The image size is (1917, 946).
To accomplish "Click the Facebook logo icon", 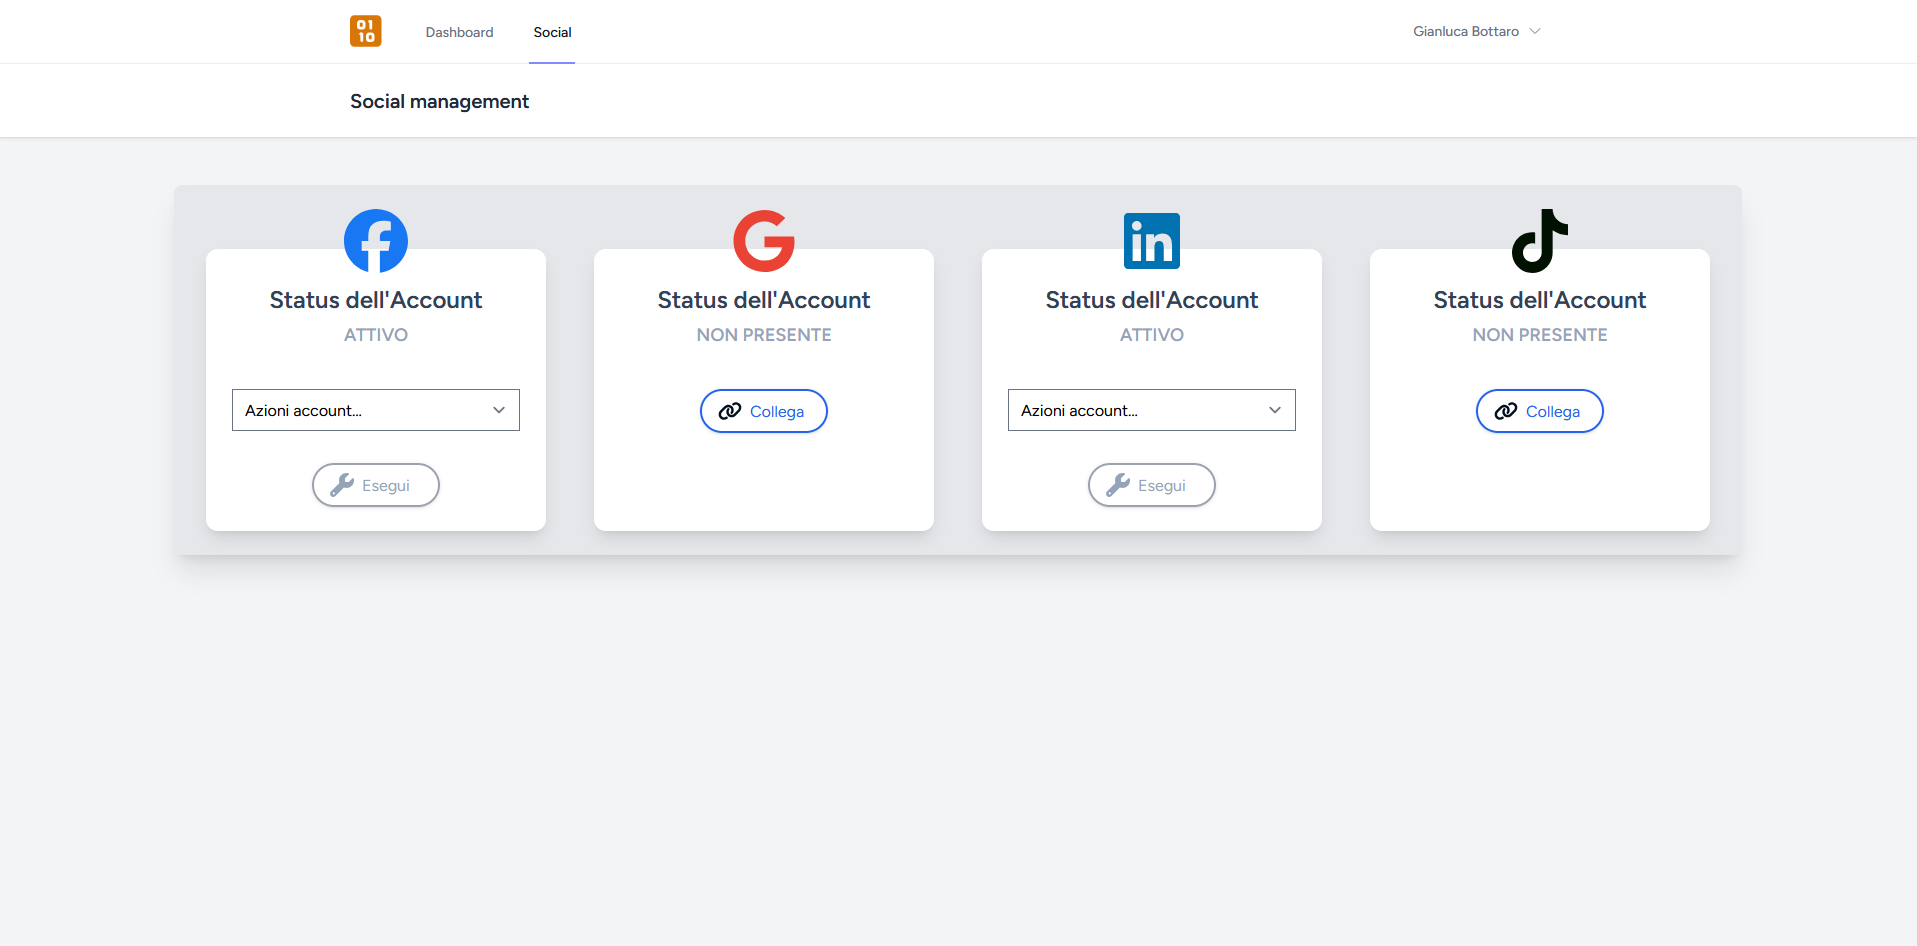I will [x=376, y=241].
